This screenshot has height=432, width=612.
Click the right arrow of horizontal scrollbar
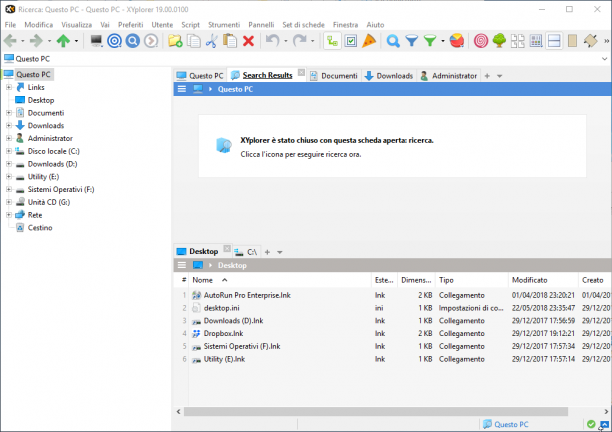[x=606, y=411]
